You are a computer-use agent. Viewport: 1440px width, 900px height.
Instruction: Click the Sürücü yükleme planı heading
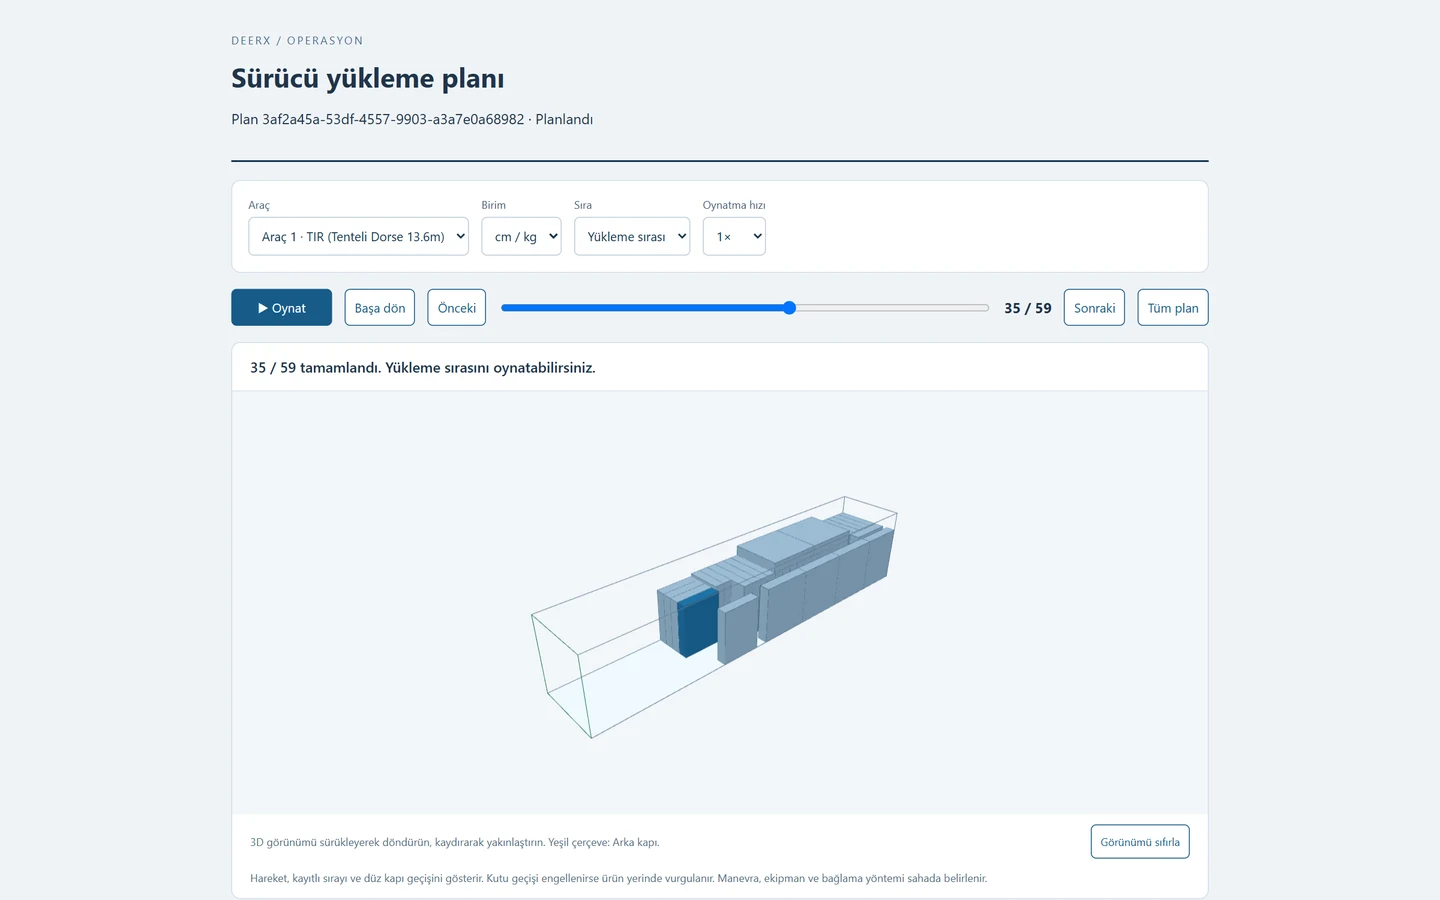[368, 78]
